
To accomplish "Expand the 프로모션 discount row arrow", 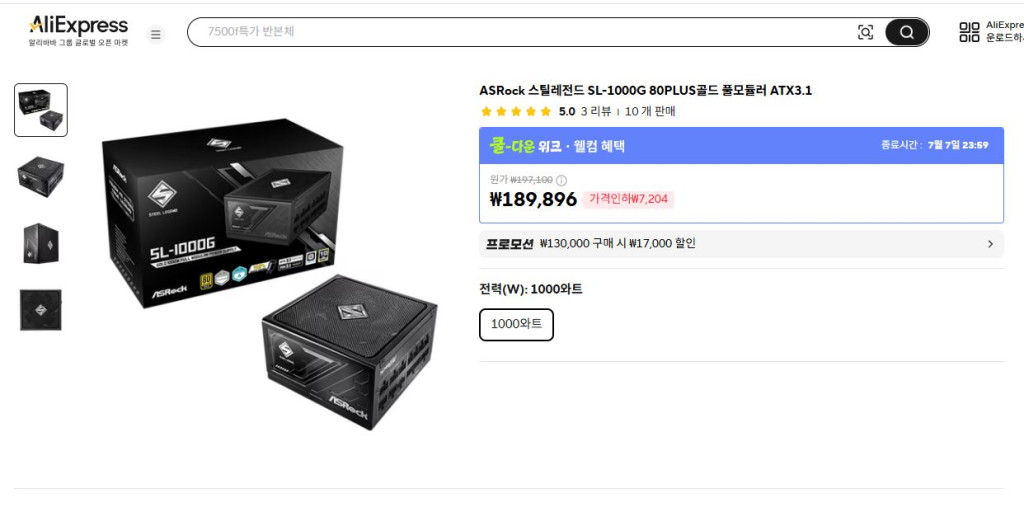I will [990, 244].
